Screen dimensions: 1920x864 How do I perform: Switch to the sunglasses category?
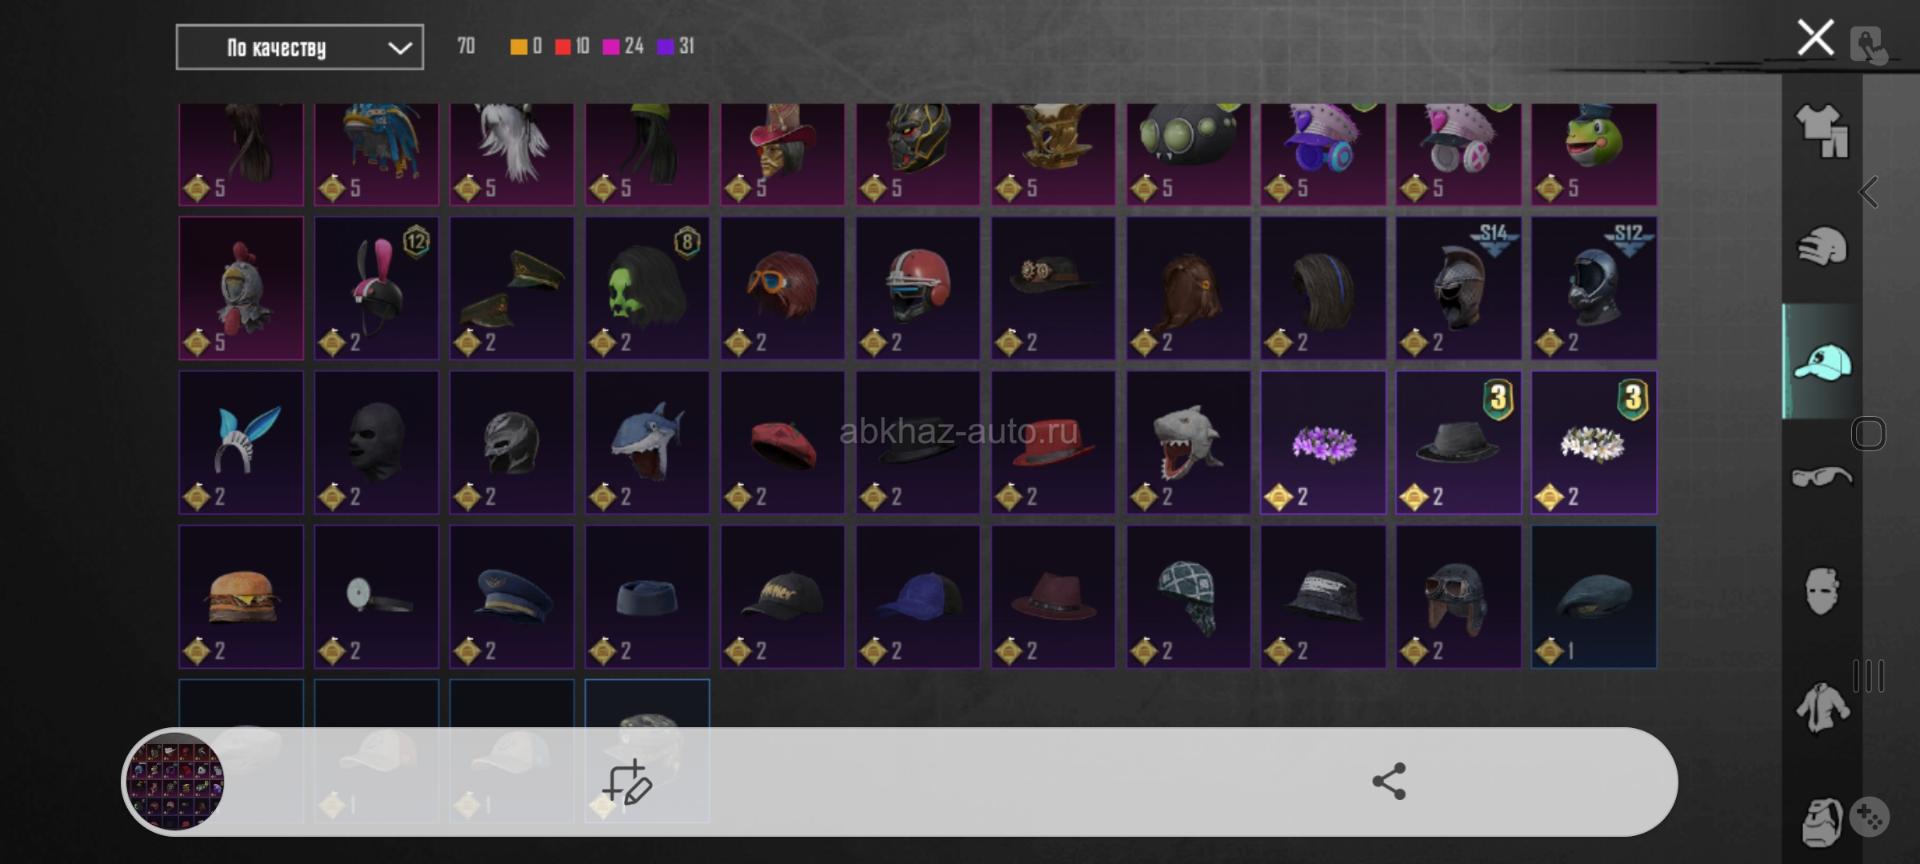coord(1822,477)
